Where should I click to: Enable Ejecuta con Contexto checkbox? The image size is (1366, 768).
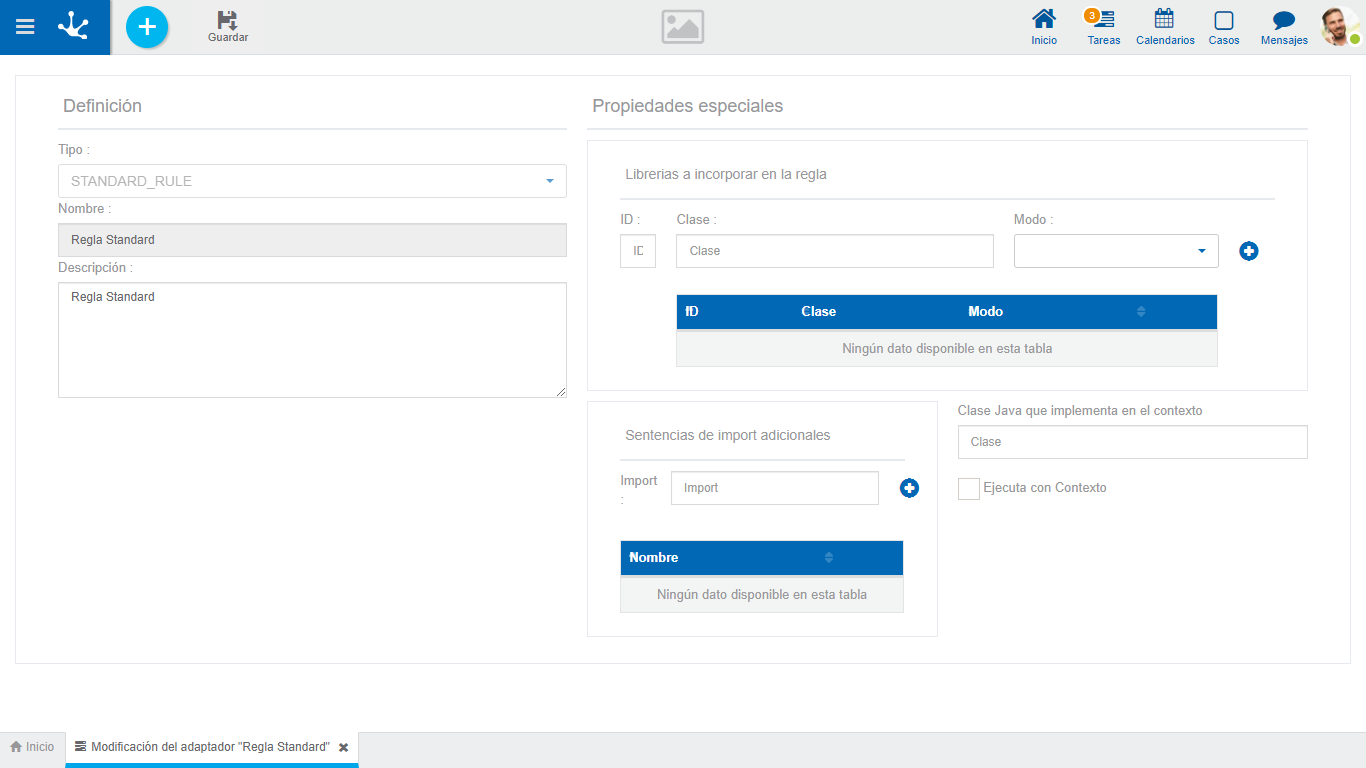pos(968,488)
